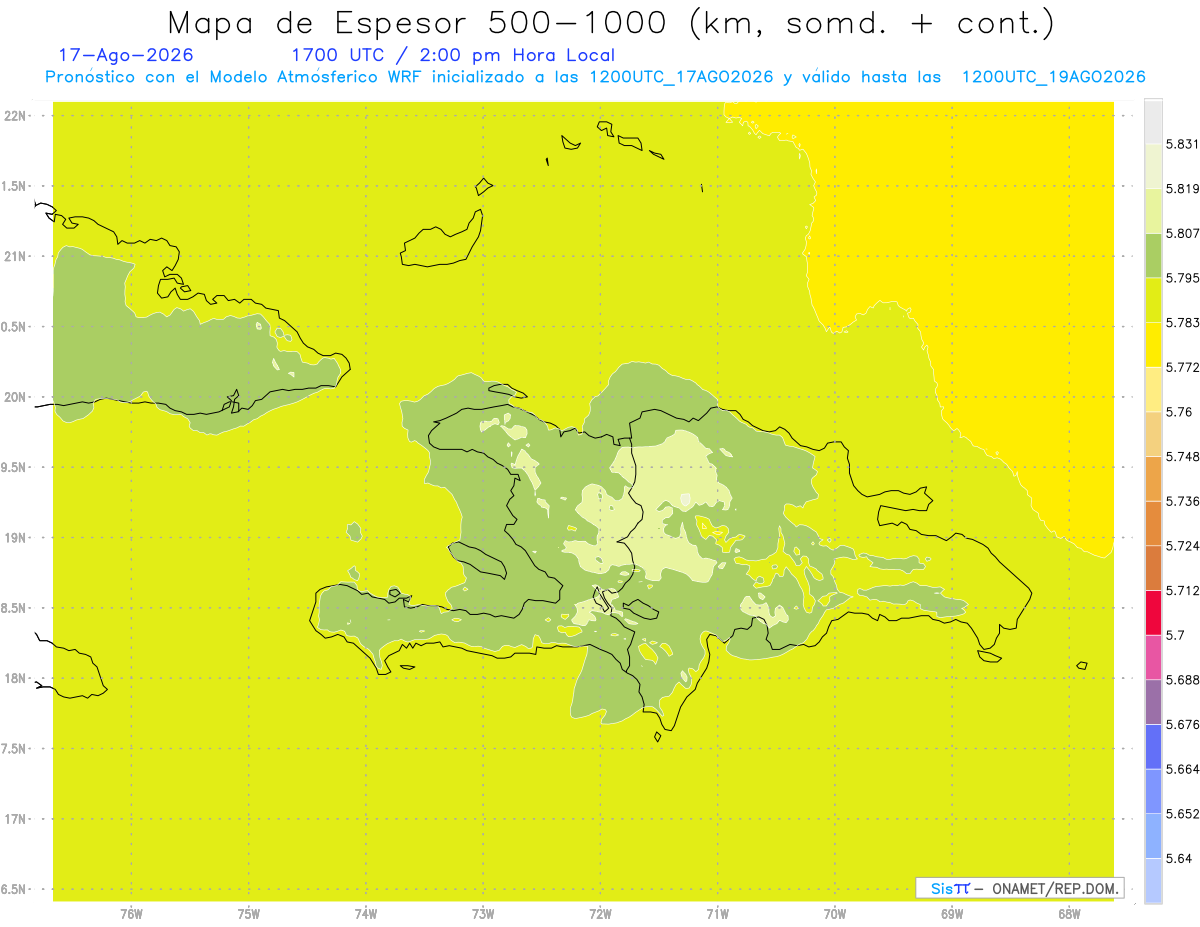1200x927 pixels.
Task: Pick the lightest blue legend swatch below 5.64
Action: coord(1153,880)
